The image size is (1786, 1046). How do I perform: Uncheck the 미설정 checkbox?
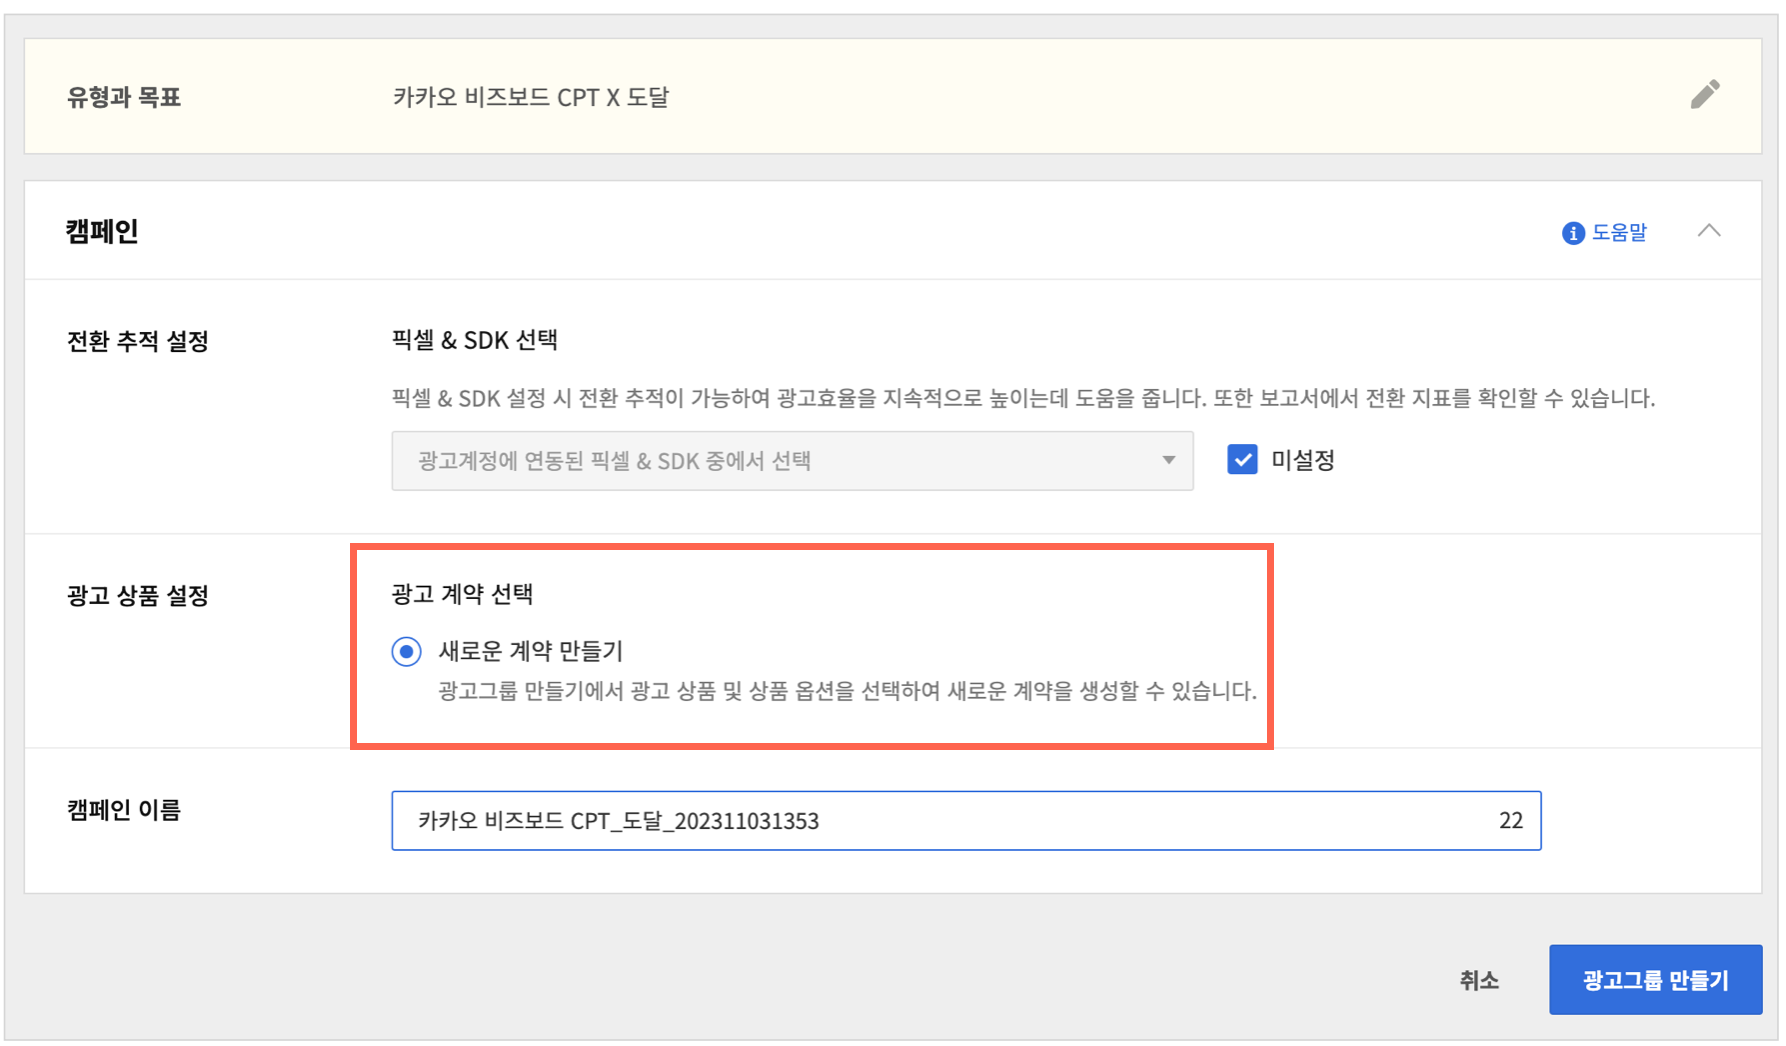(1242, 460)
